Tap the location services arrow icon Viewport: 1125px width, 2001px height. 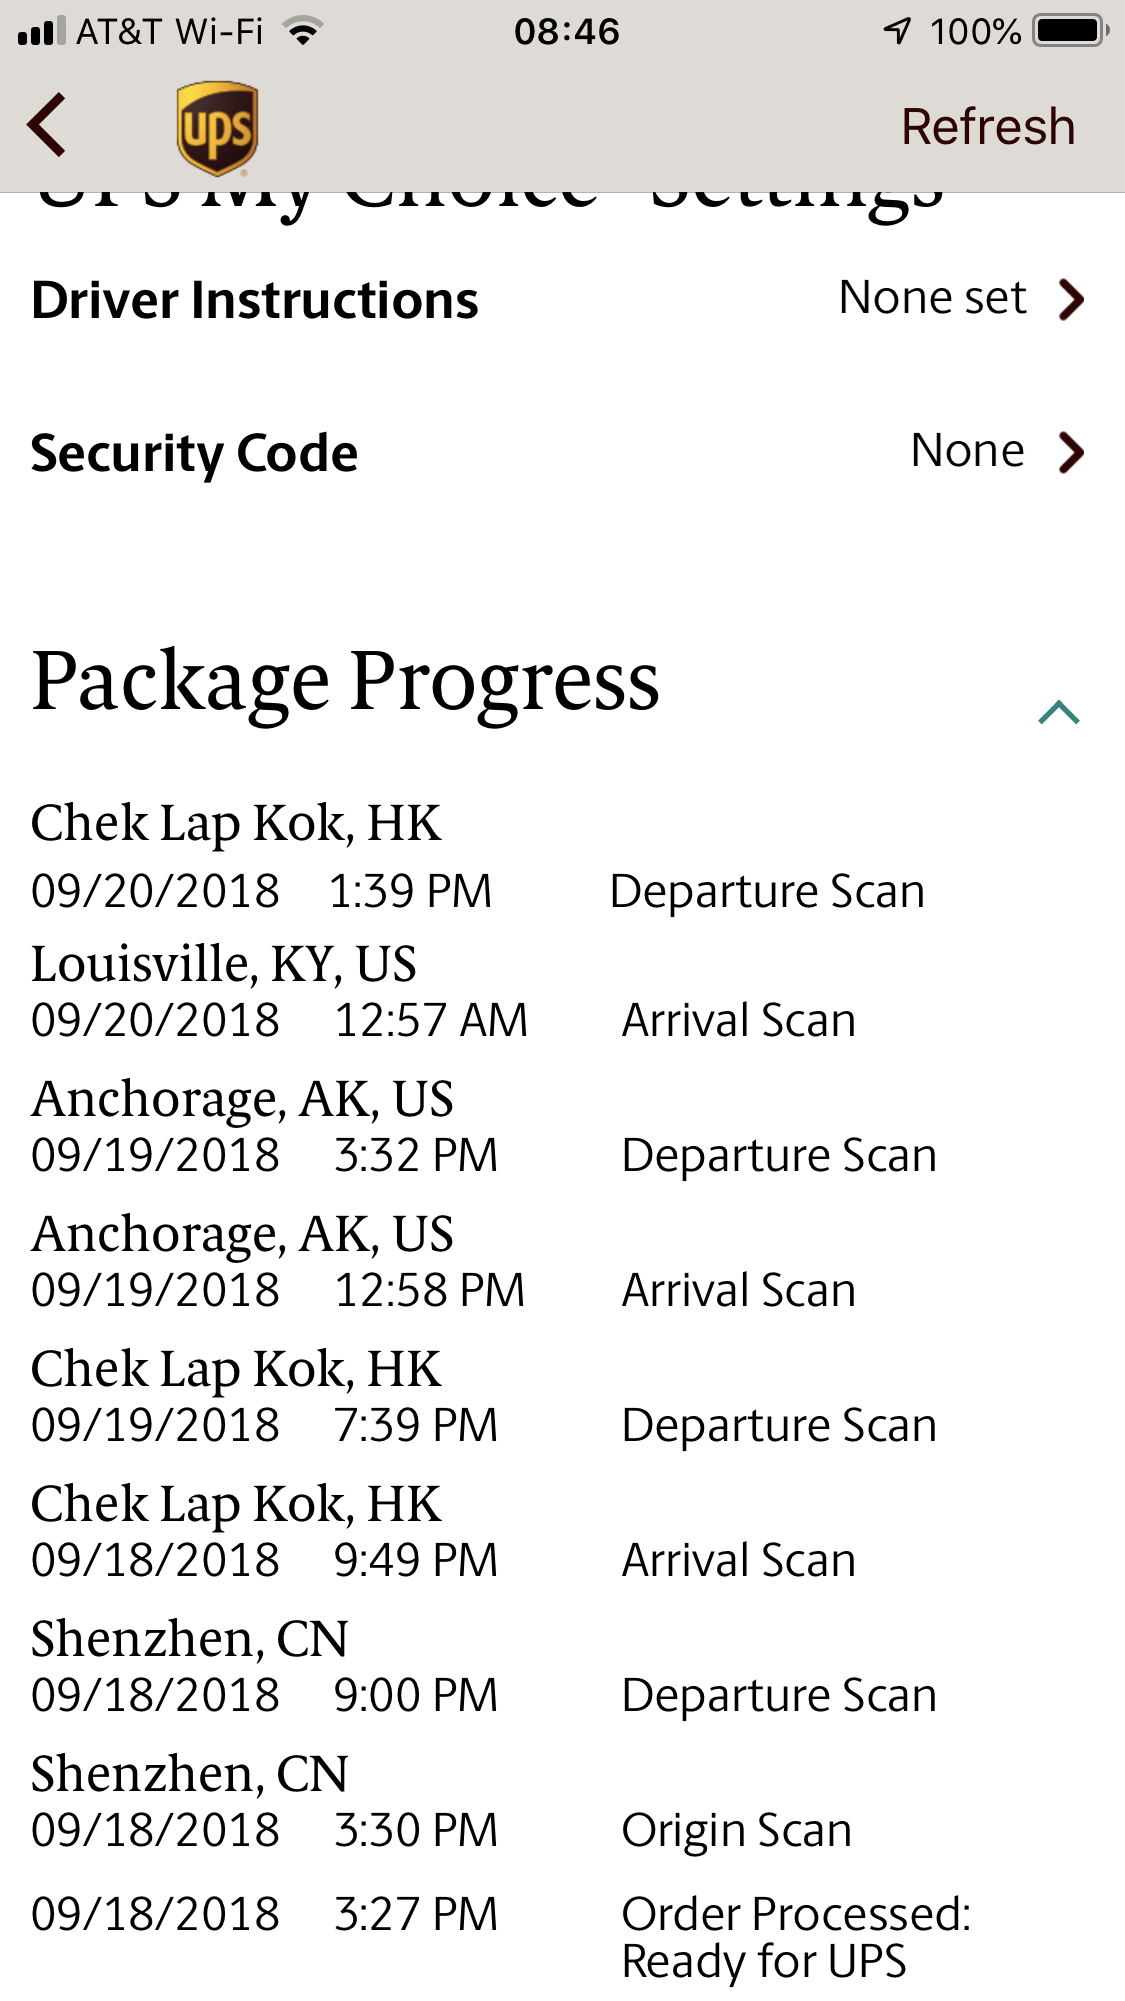click(897, 31)
